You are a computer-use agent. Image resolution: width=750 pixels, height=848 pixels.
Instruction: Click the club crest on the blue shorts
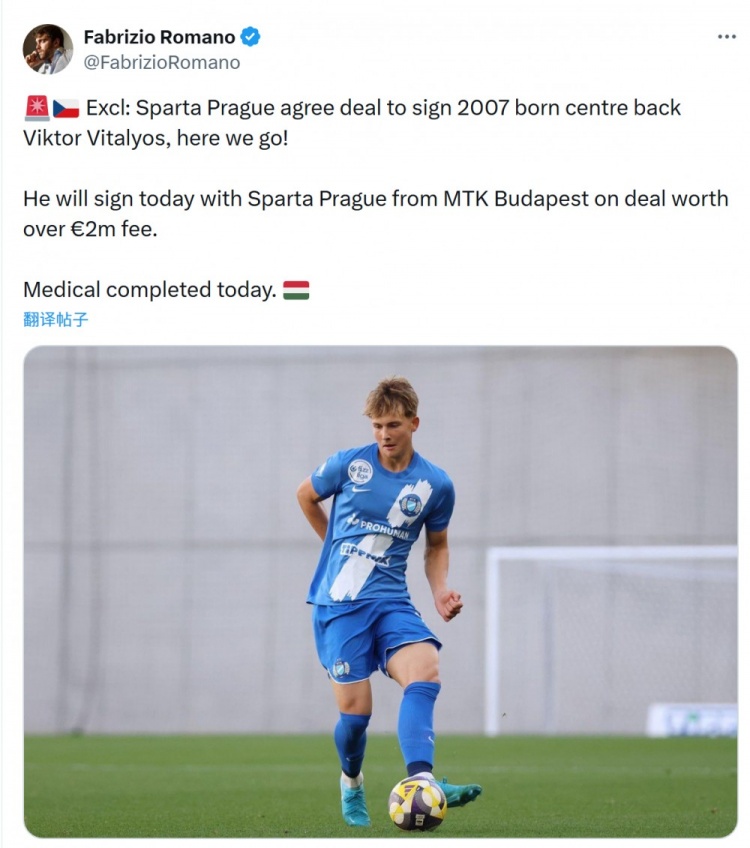point(342,668)
